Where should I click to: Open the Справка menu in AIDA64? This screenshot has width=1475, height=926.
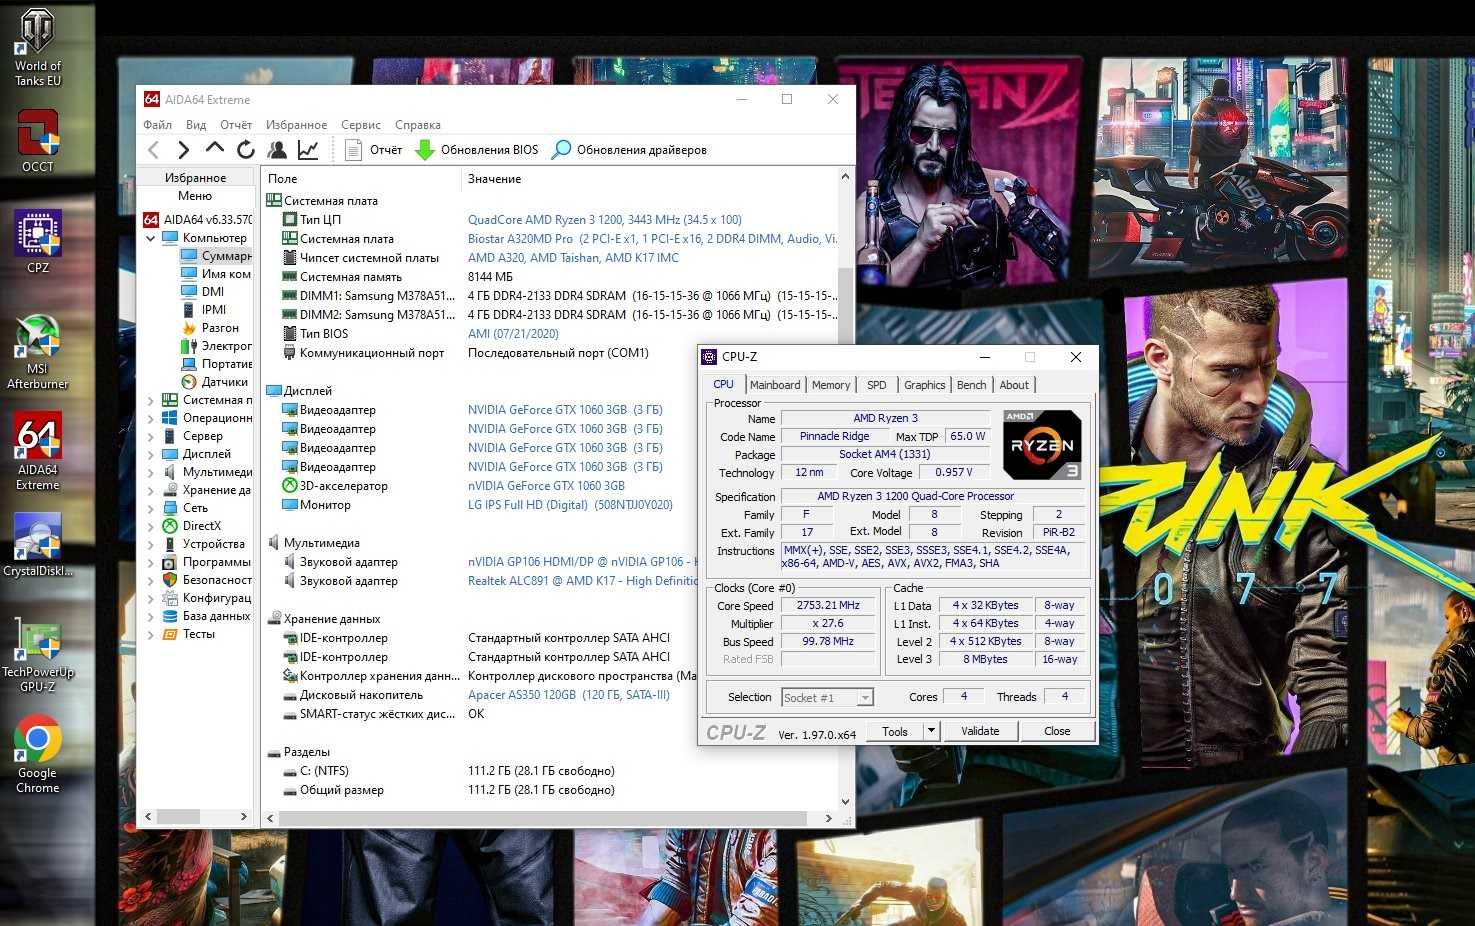tap(417, 125)
